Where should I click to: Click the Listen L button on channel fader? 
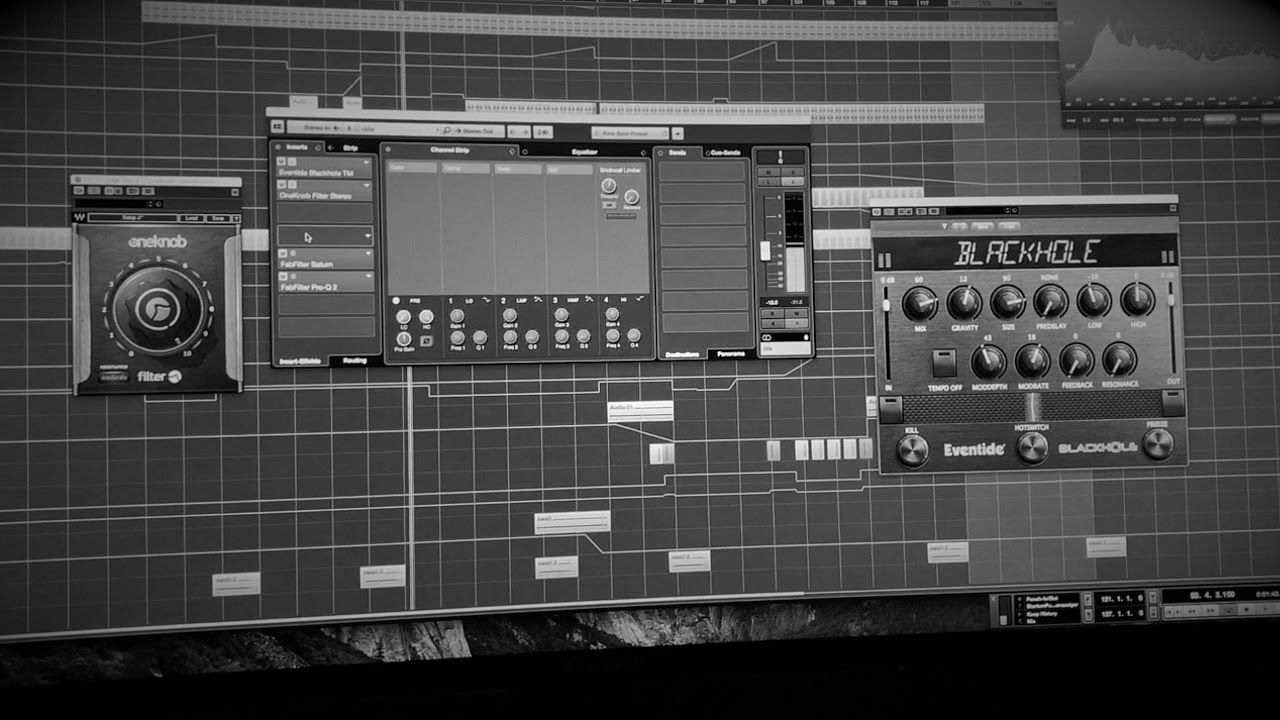(768, 181)
